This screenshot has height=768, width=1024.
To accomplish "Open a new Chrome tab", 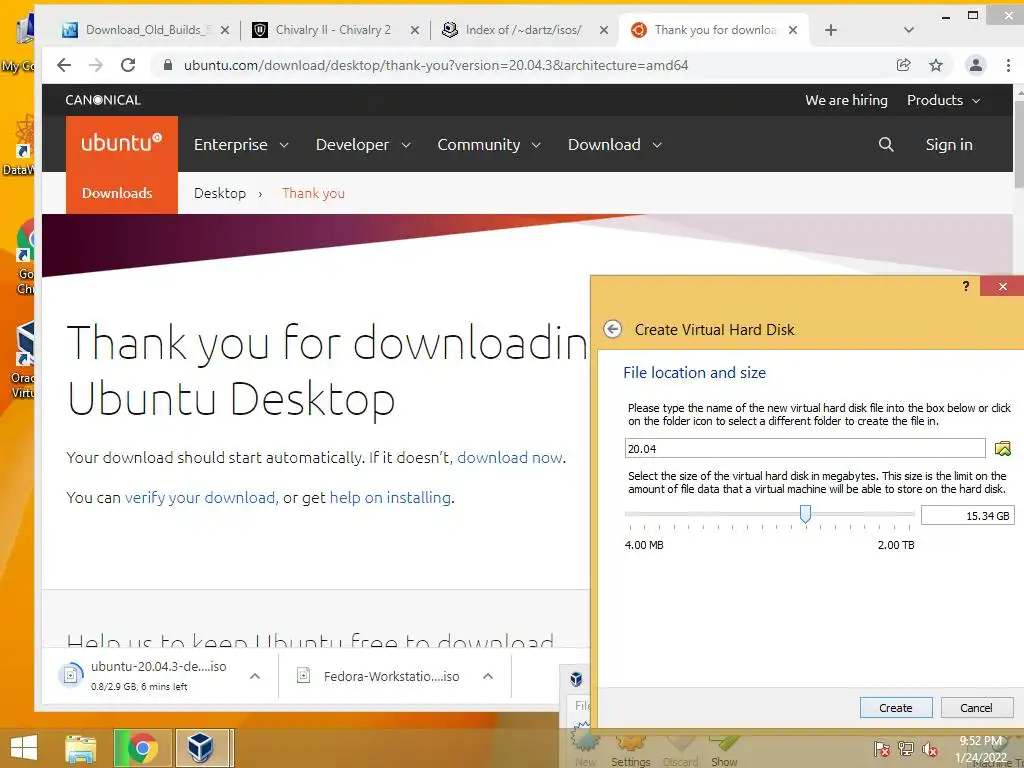I will point(831,30).
